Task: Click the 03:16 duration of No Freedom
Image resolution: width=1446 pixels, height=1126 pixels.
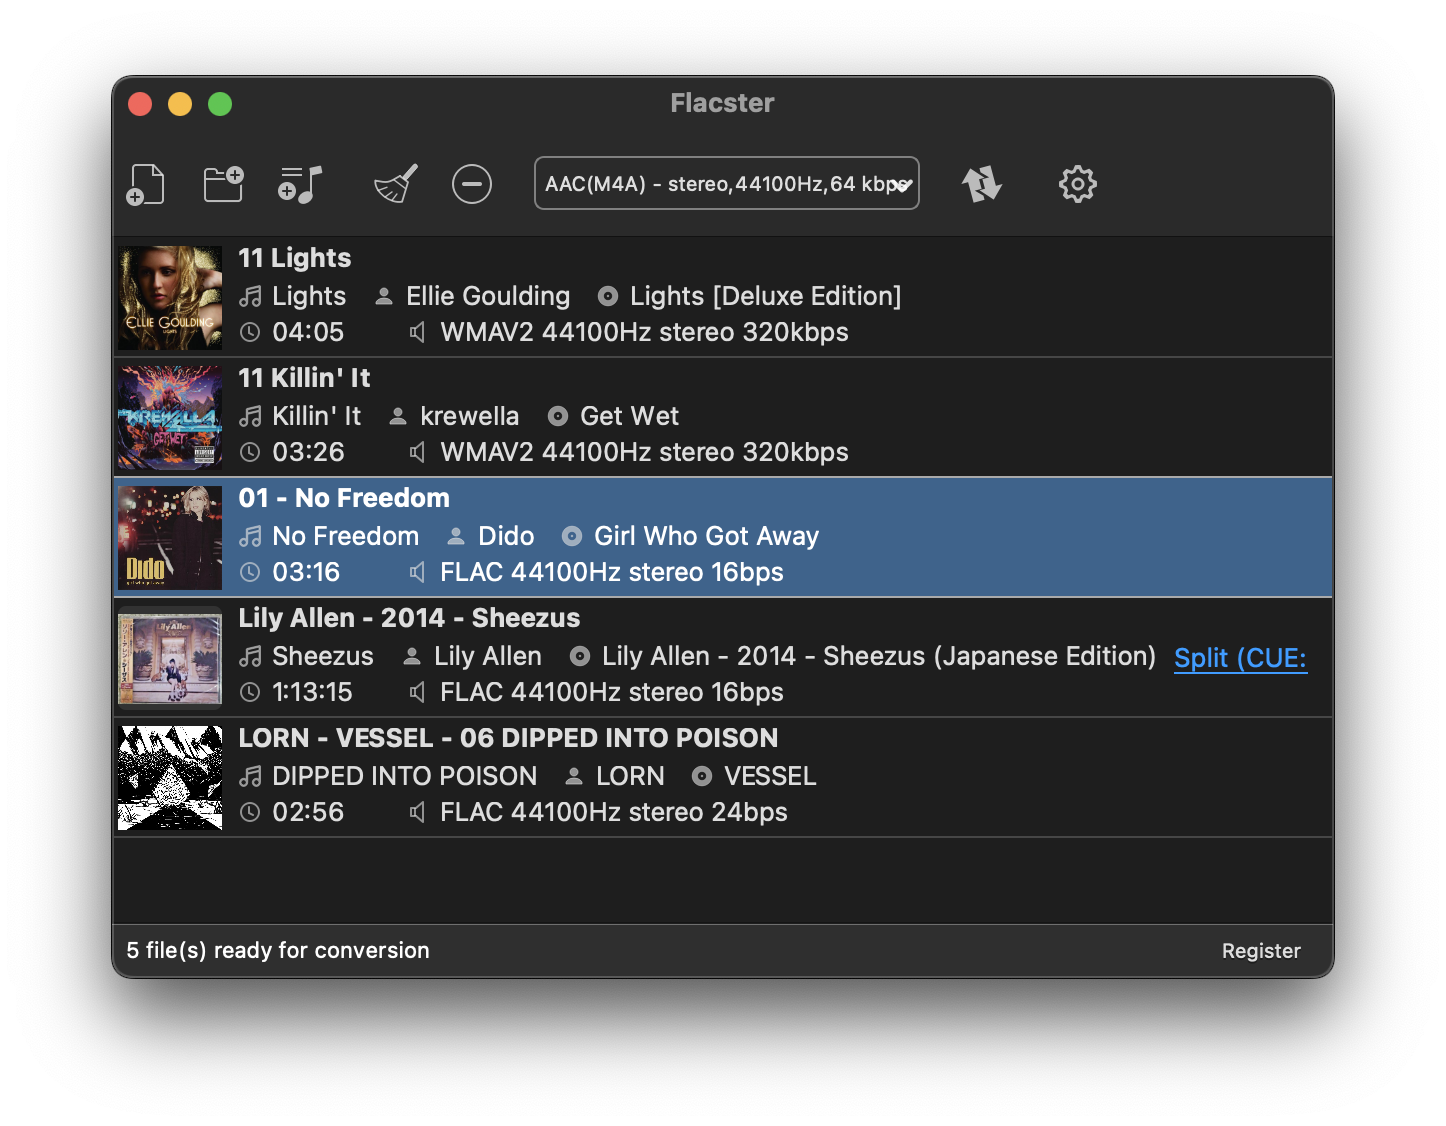Action: pos(306,572)
